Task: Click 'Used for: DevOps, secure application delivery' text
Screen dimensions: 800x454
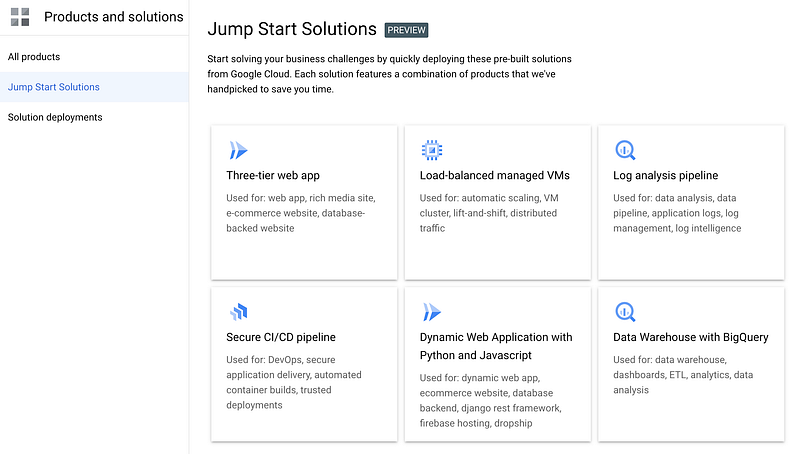Action: tap(294, 382)
